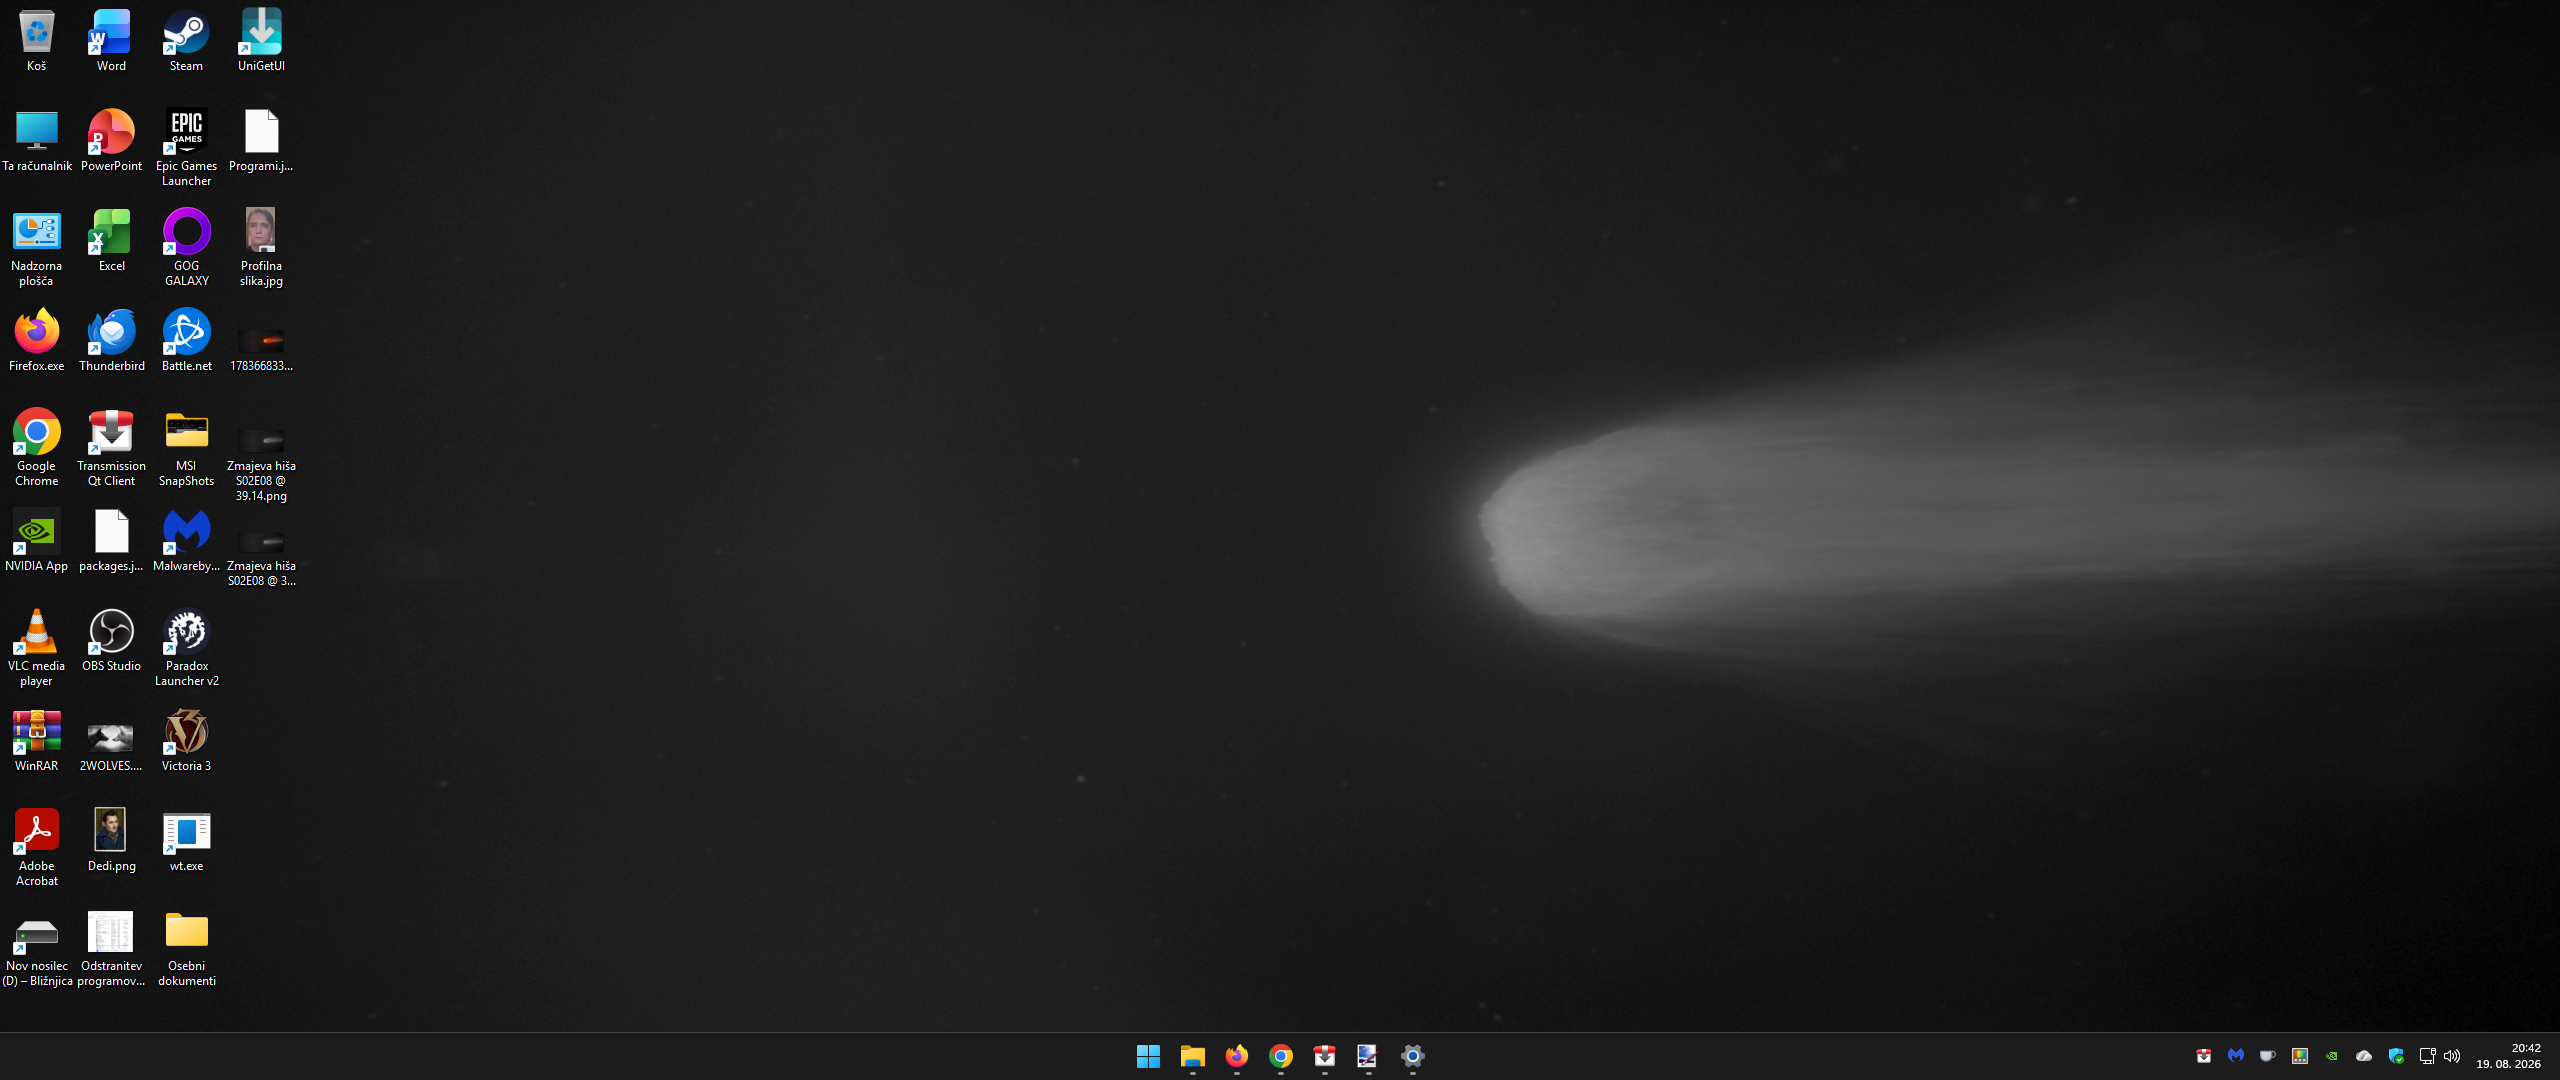Select the Thunderbird desktop shortcut
Screen dimensions: 2560x1080
(x=111, y=340)
